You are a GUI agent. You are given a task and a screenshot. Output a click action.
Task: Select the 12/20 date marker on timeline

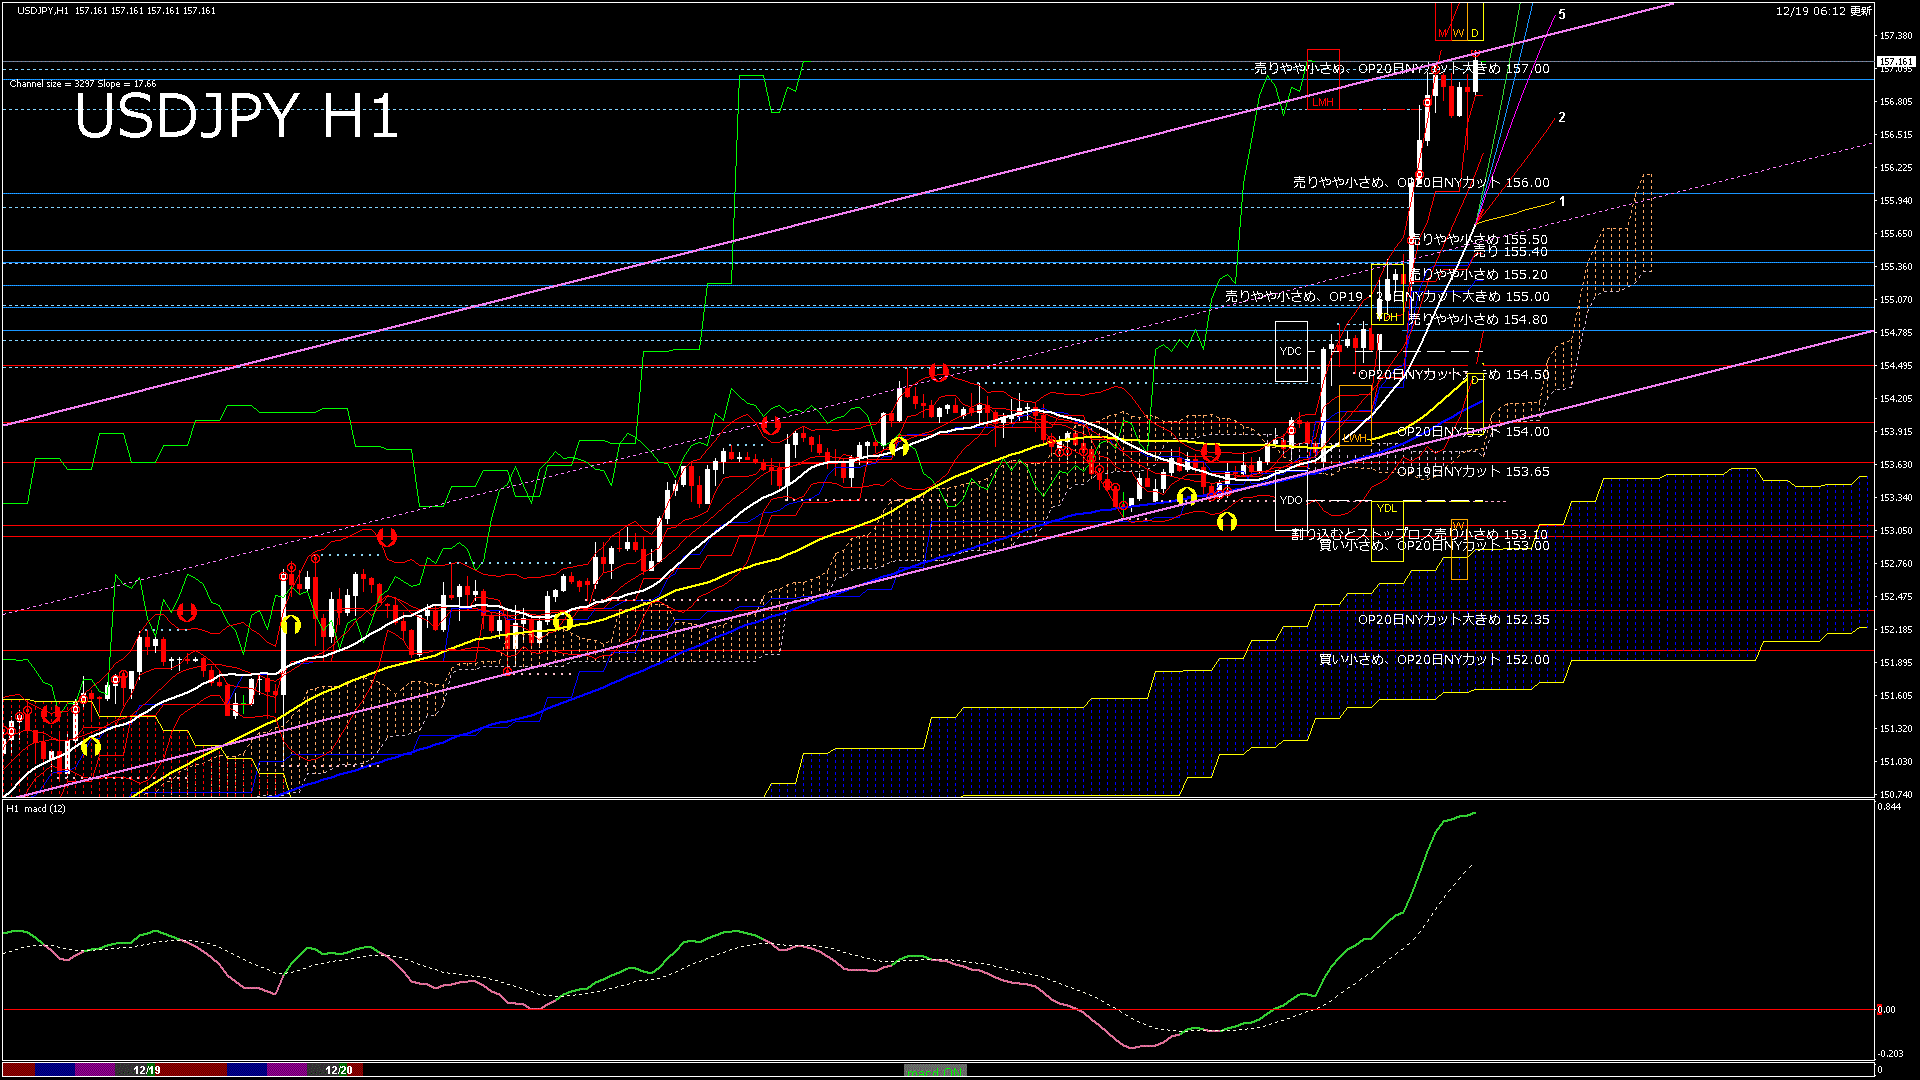pos(339,1070)
